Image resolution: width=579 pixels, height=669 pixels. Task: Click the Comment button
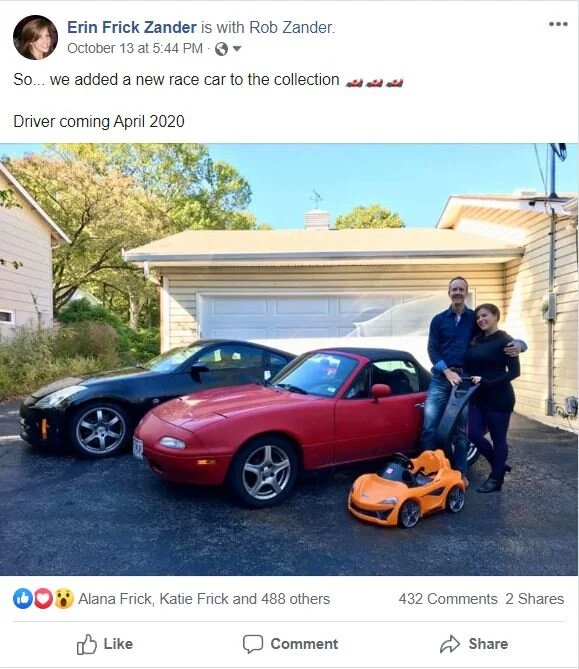(x=290, y=644)
